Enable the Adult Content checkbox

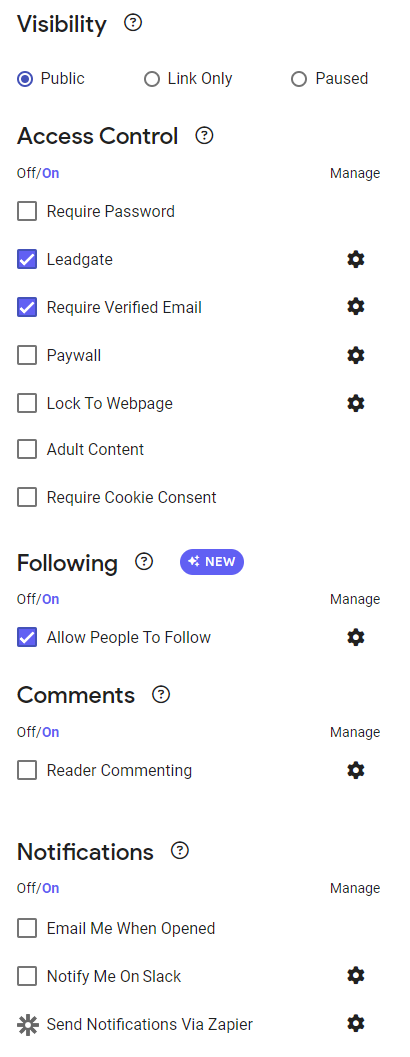click(x=27, y=449)
